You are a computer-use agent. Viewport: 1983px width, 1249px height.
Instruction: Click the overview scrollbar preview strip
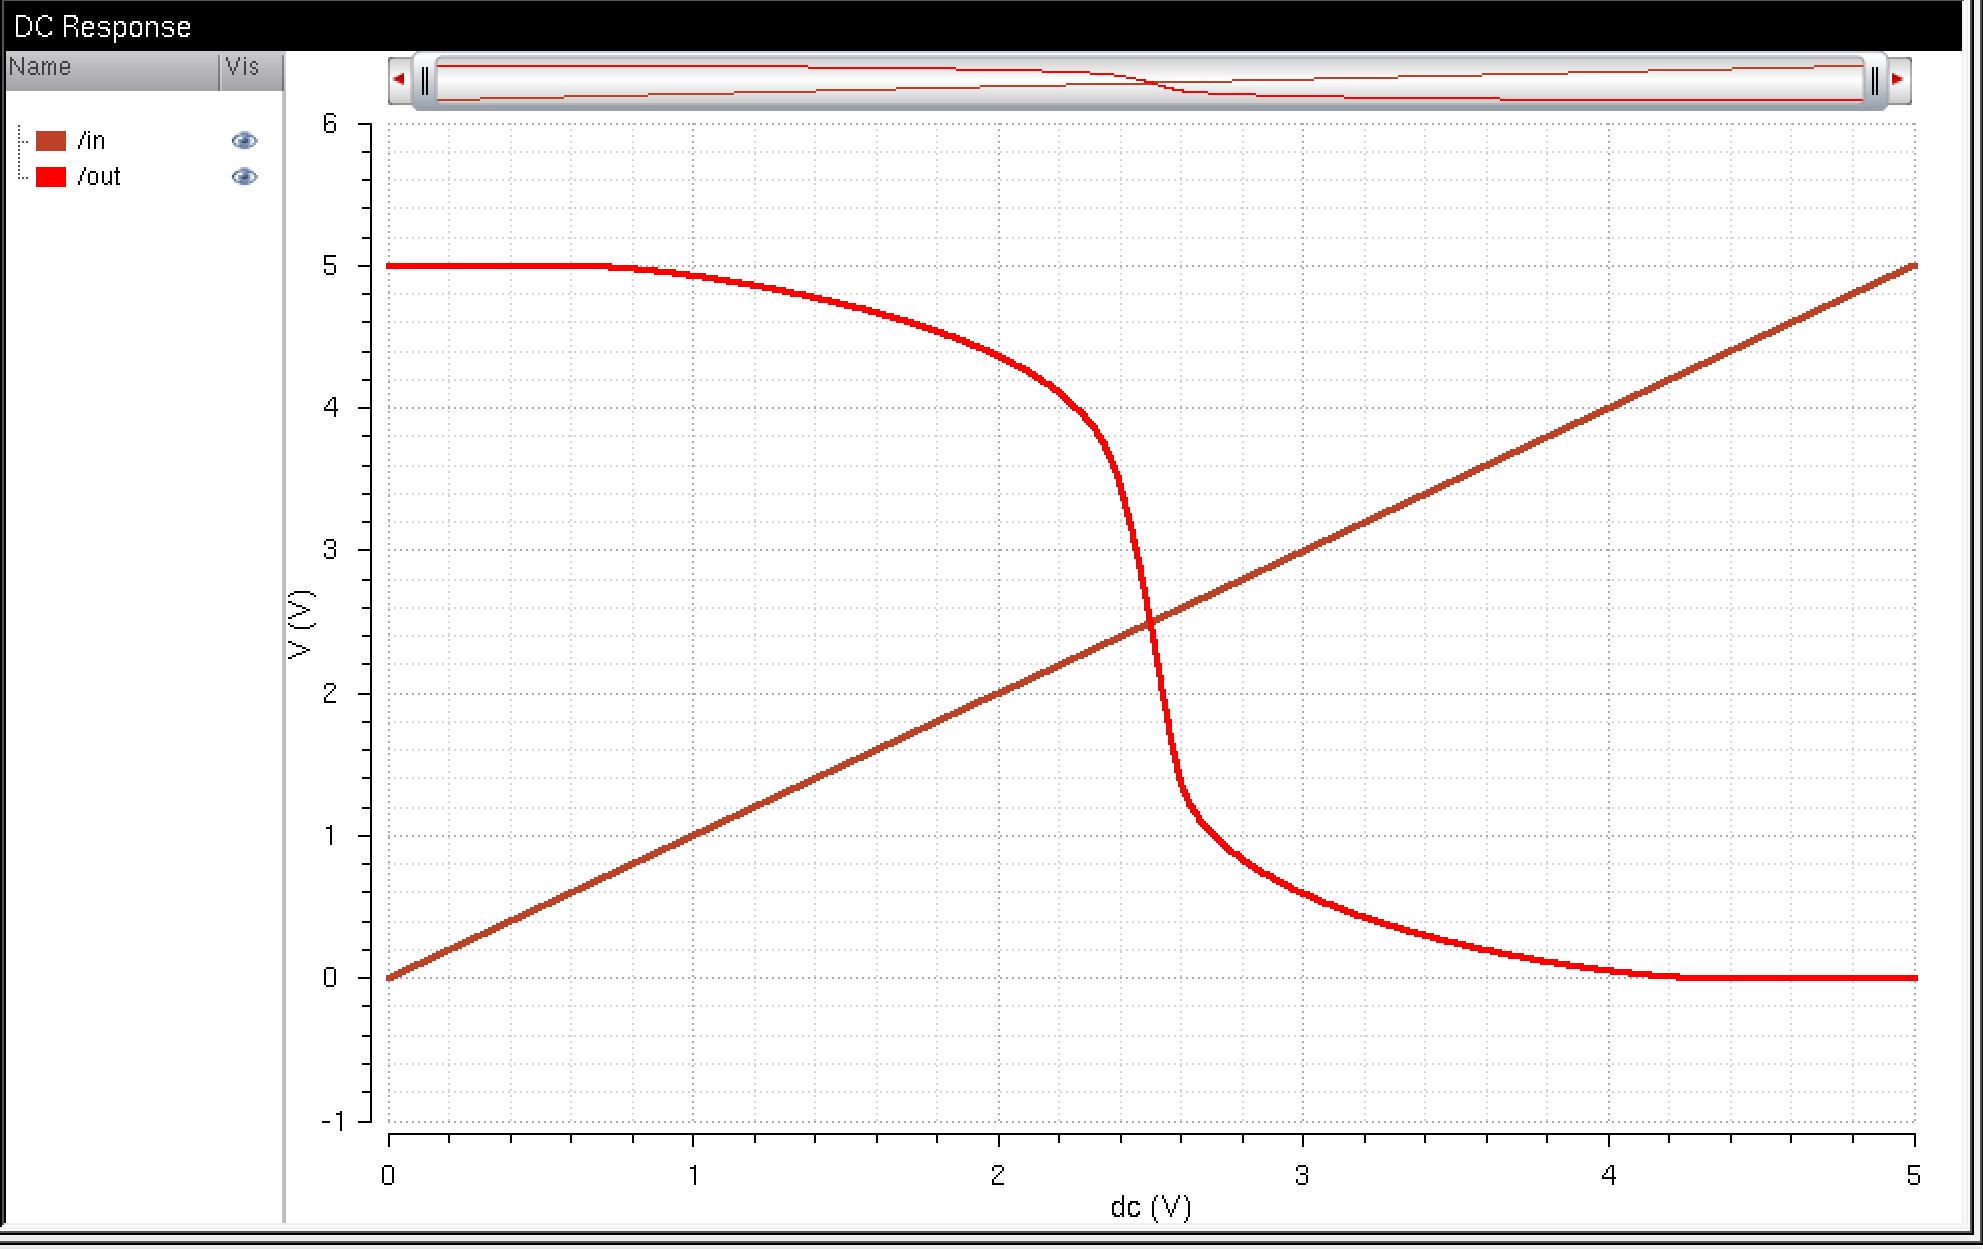pos(1150,81)
